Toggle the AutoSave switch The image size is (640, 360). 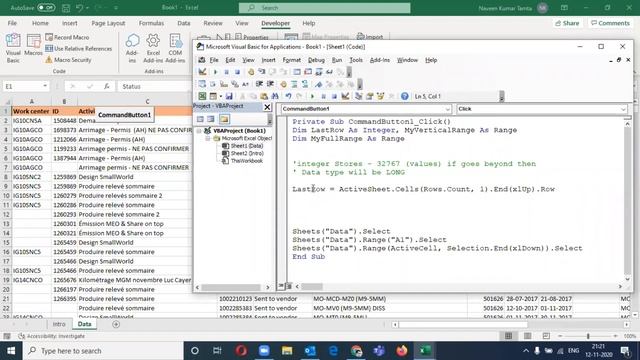(x=46, y=8)
